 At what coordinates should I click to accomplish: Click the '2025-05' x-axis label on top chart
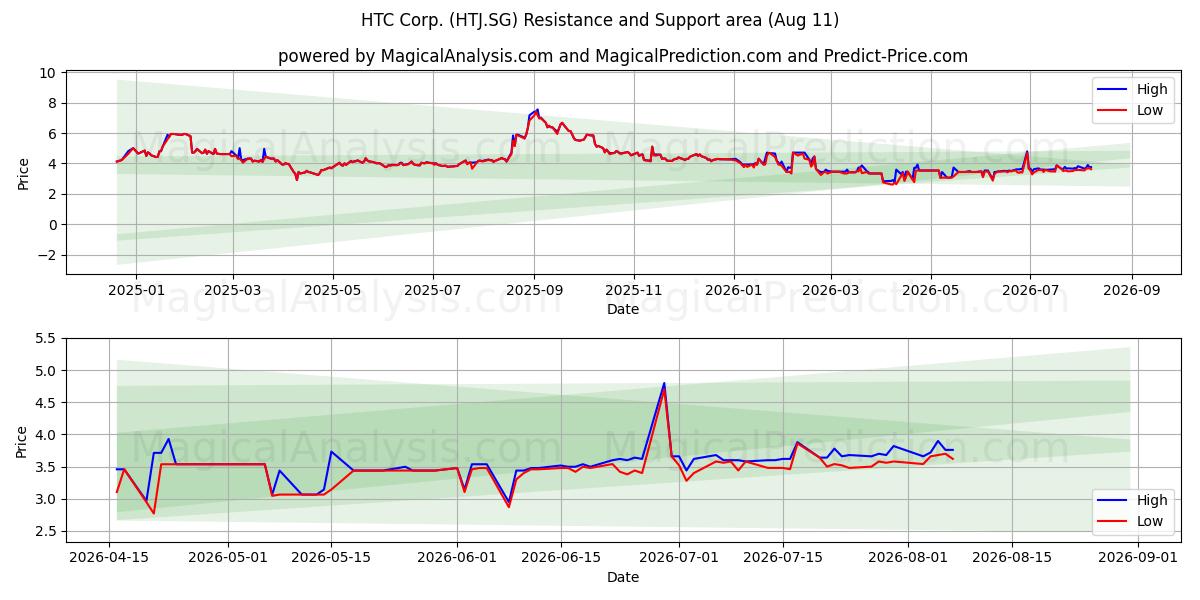pyautogui.click(x=332, y=291)
